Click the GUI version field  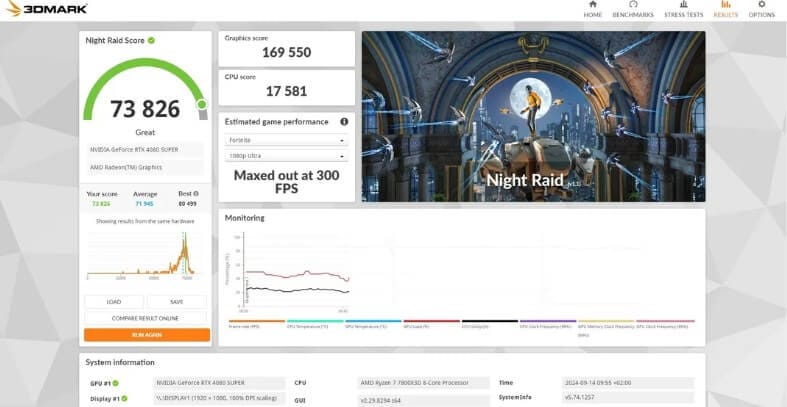424,400
